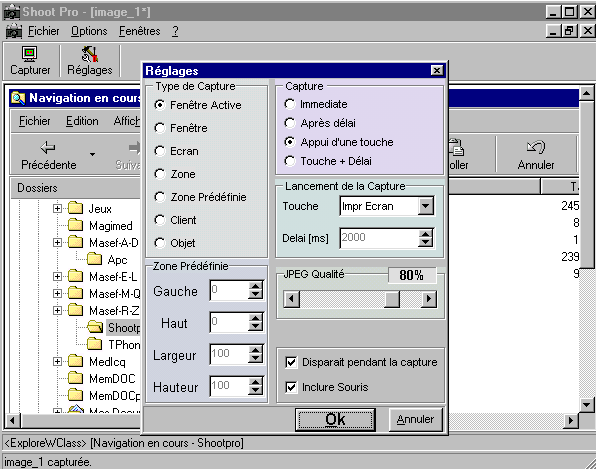Select Appui d'une touche option

pyautogui.click(x=290, y=142)
